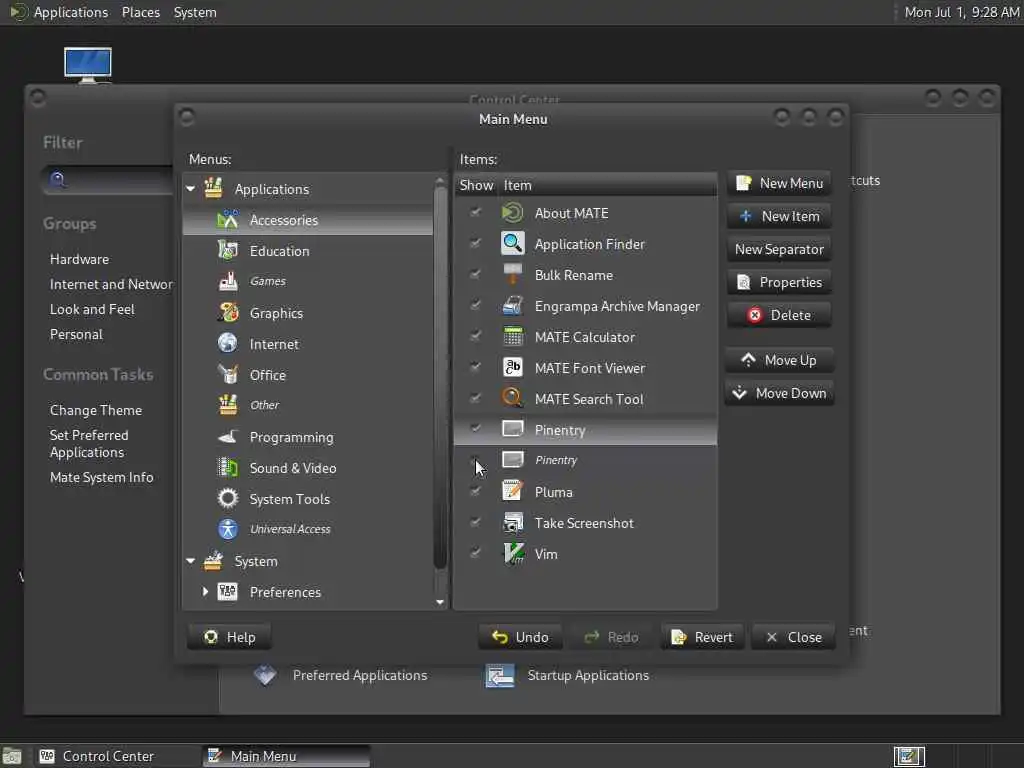Click the Graphics palette icon

(227, 313)
